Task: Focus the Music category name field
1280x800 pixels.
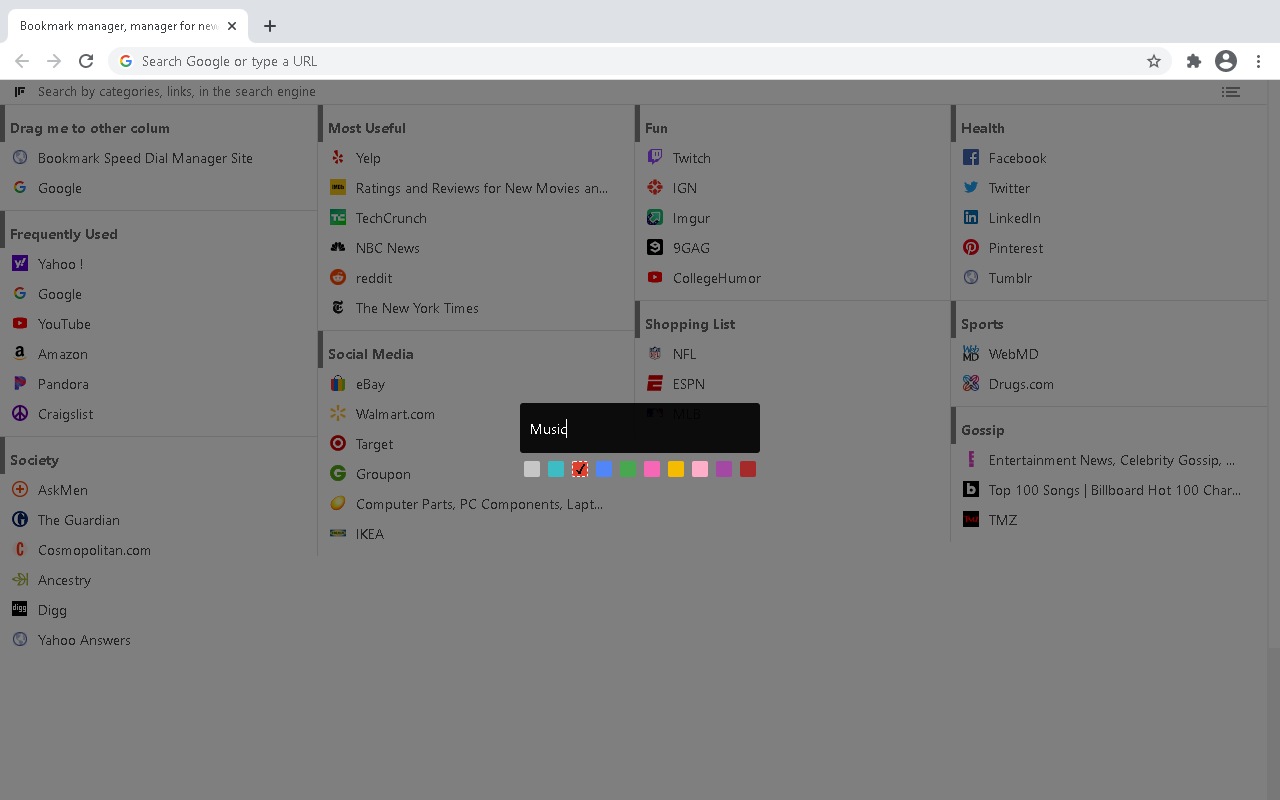Action: click(x=640, y=428)
